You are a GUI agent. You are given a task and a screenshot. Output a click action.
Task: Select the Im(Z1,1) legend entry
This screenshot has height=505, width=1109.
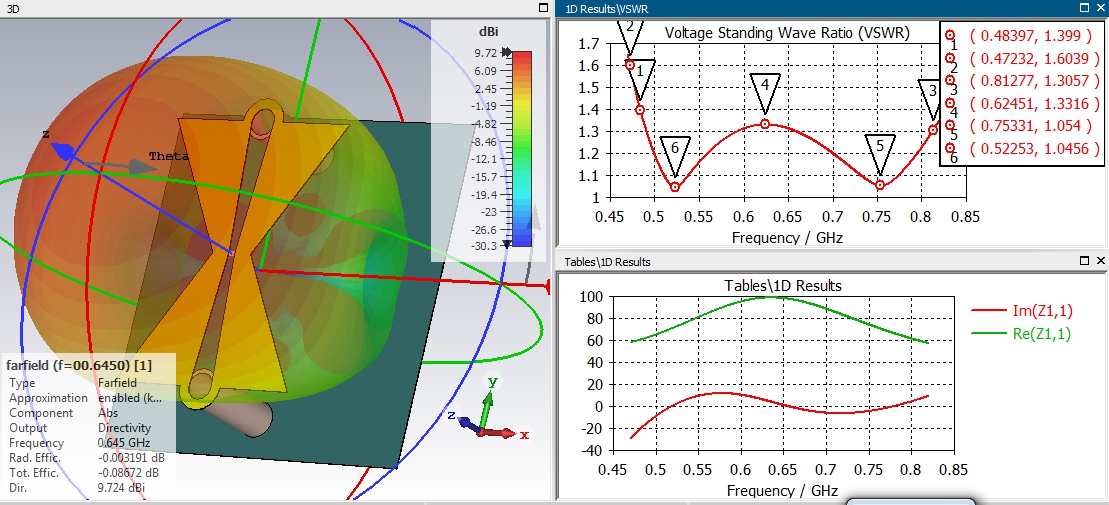tap(1020, 309)
